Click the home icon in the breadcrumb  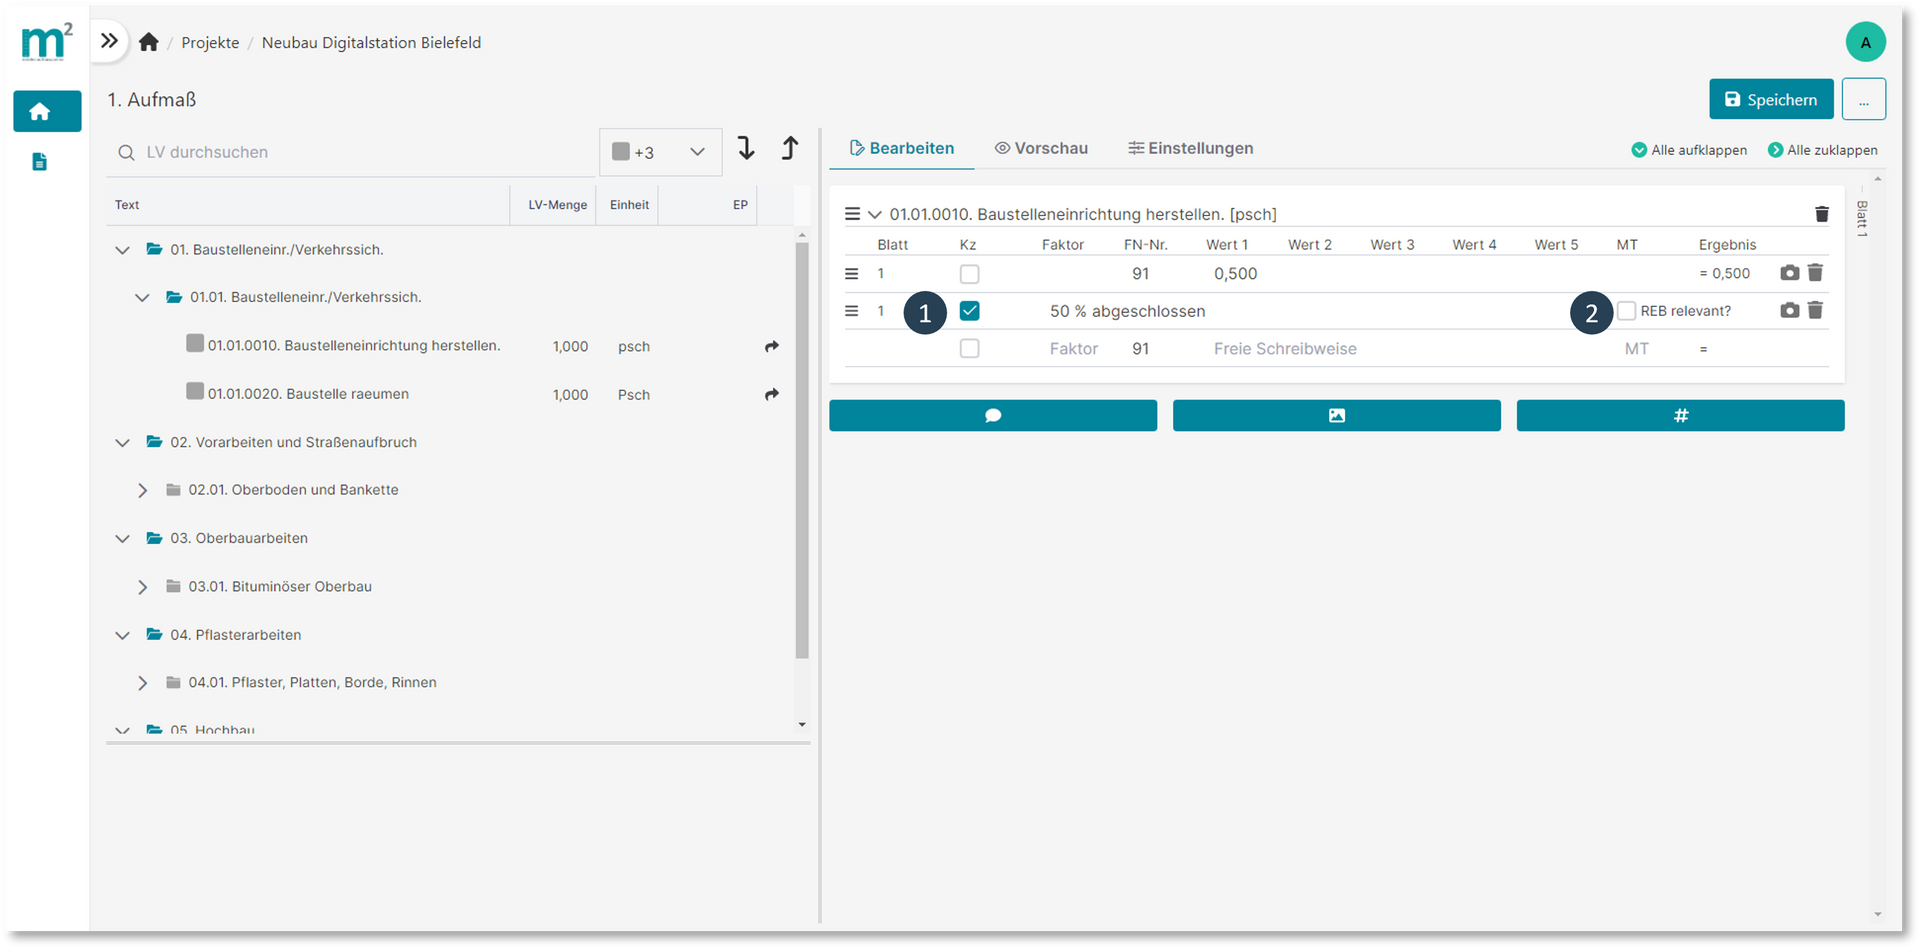pos(149,42)
